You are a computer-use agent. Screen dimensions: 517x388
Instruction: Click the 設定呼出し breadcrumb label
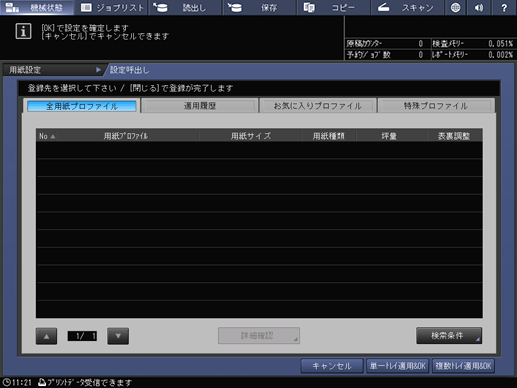(x=130, y=70)
